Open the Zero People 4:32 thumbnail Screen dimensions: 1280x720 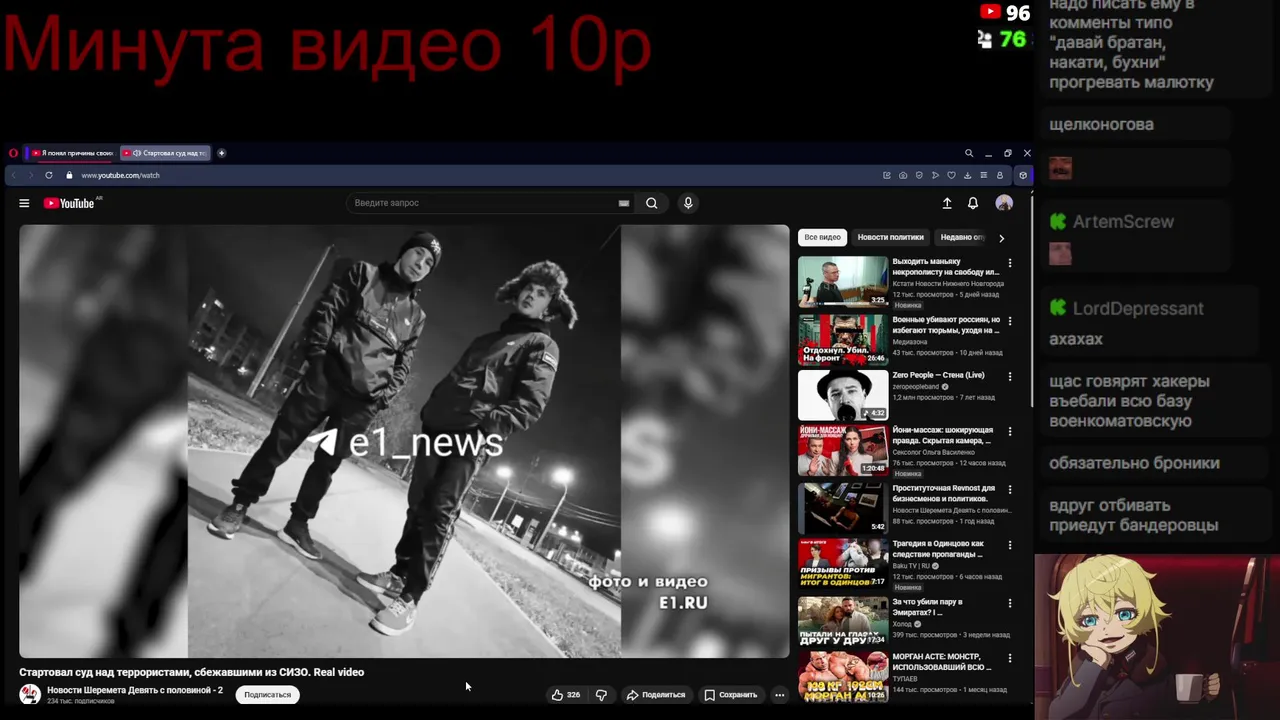(843, 395)
